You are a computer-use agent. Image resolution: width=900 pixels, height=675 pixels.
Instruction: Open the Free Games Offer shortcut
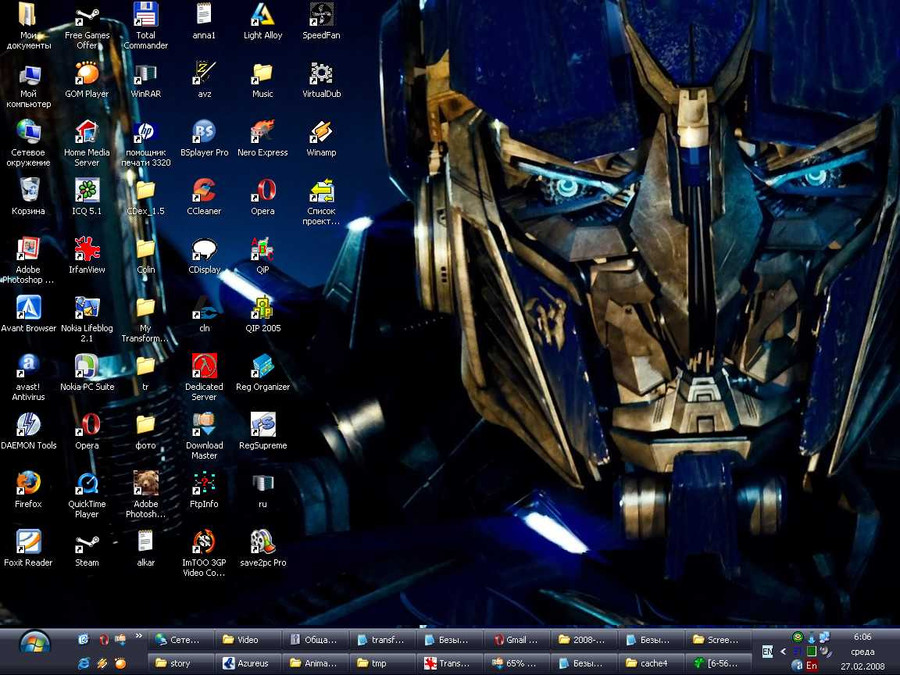[x=87, y=25]
